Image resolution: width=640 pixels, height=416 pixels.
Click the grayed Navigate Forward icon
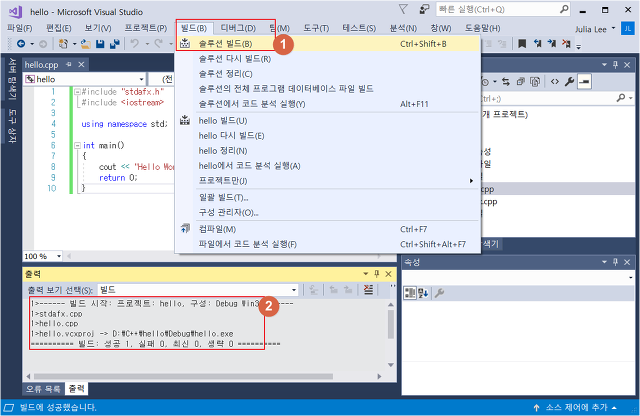[x=43, y=44]
